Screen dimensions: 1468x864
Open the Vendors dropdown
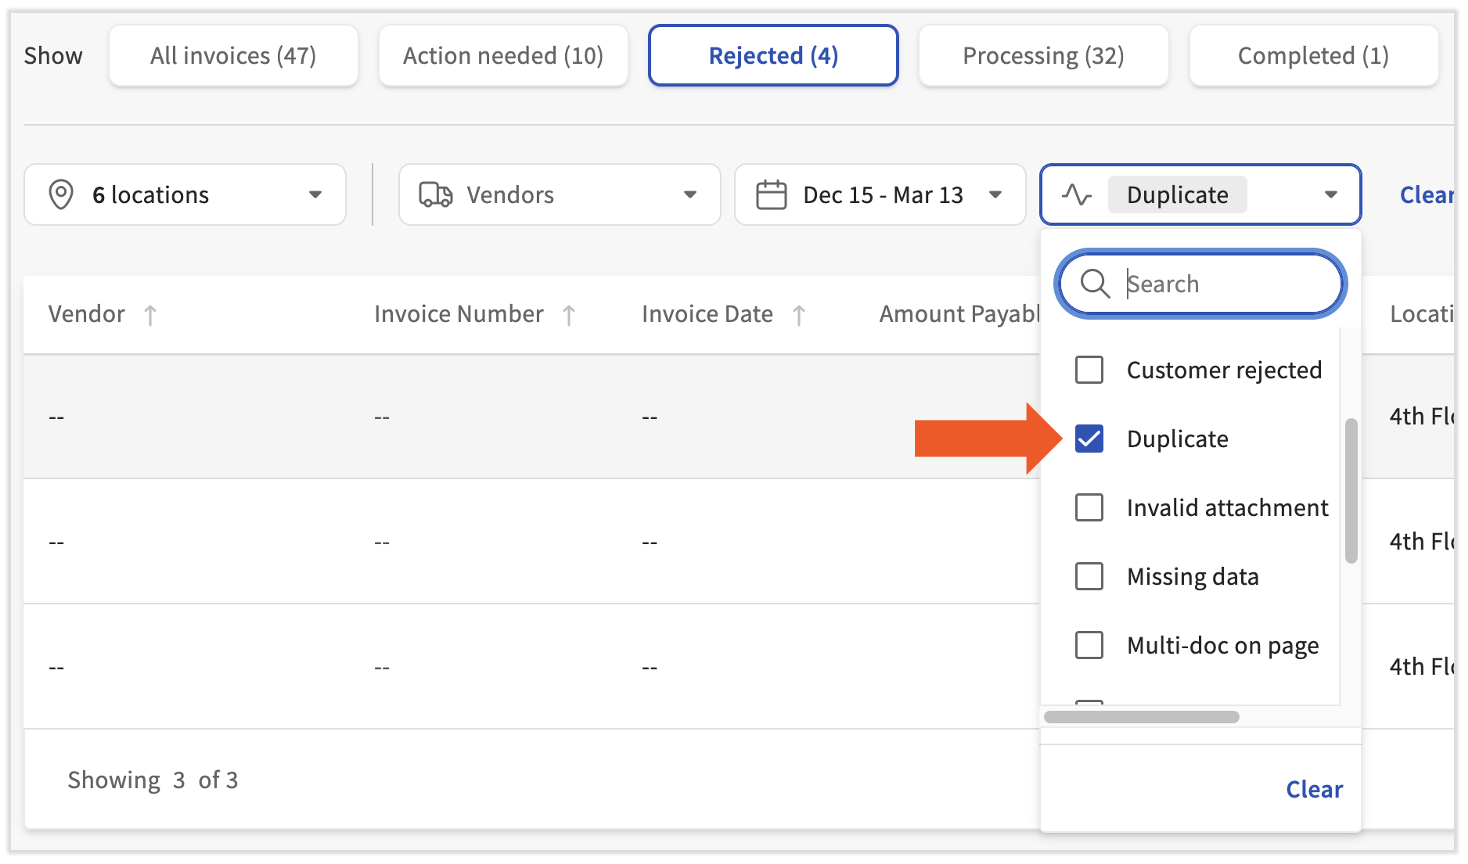(x=689, y=195)
